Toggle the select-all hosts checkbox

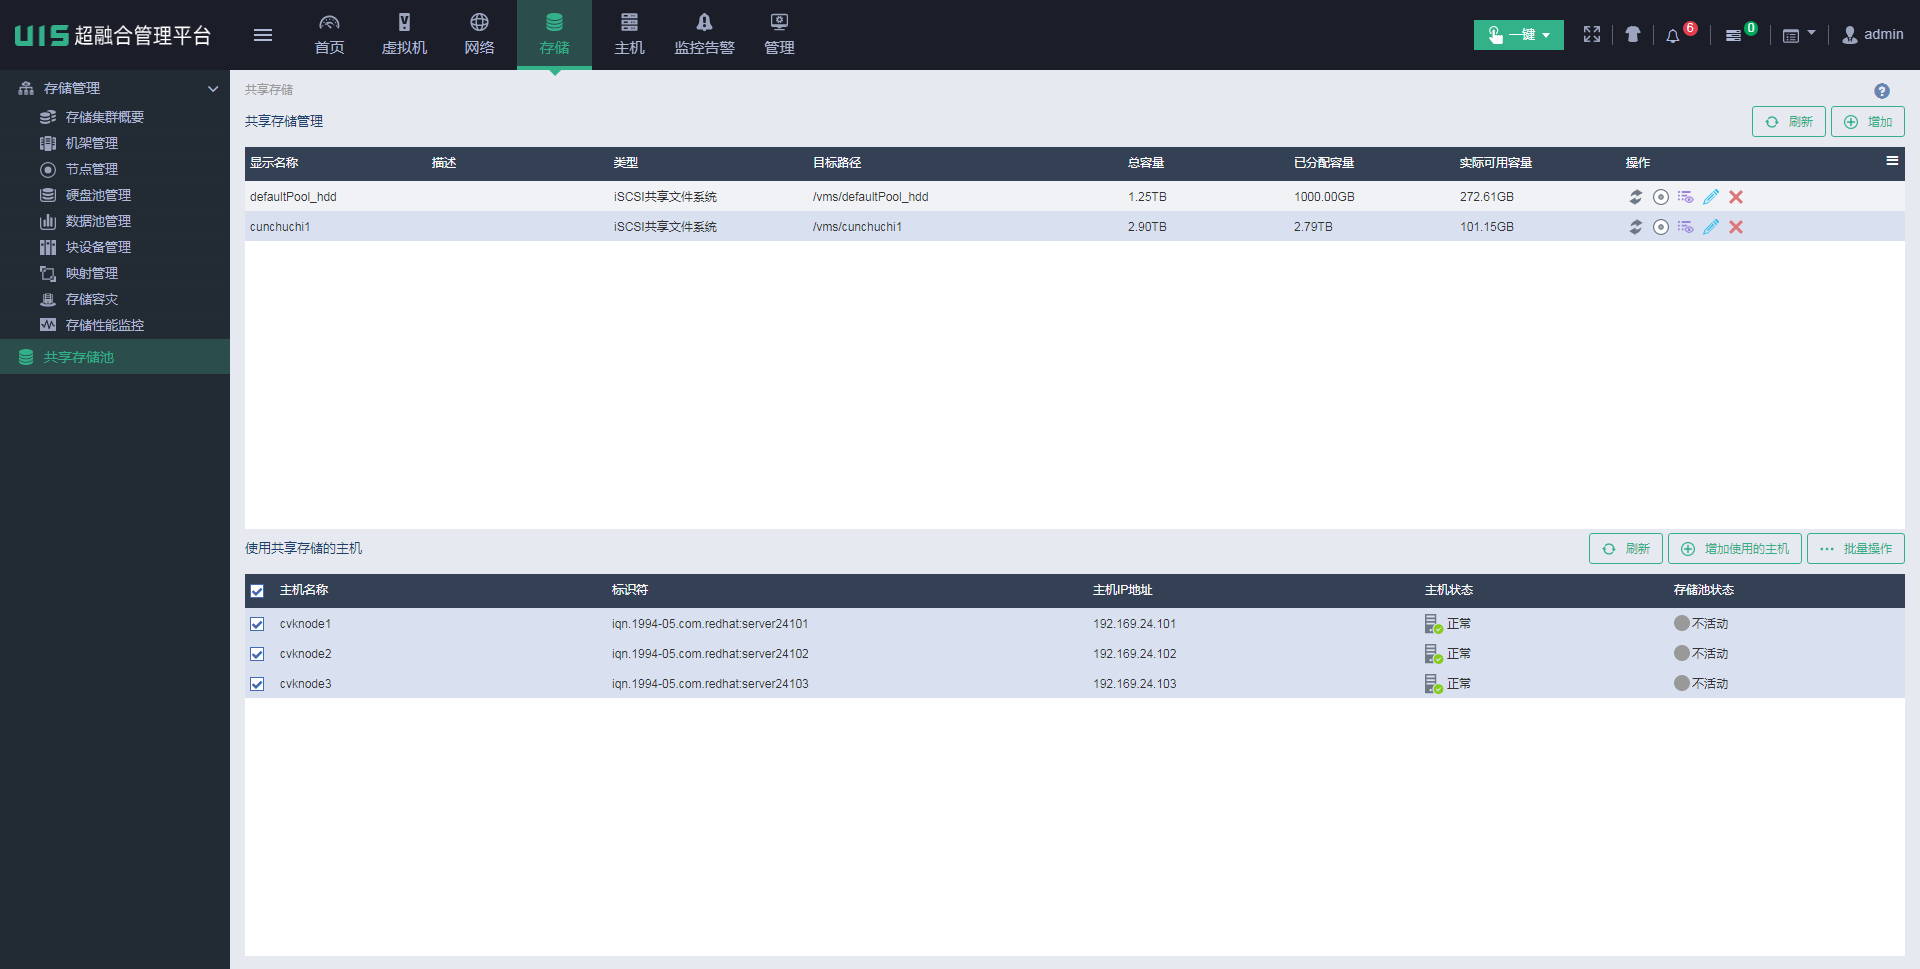[x=257, y=591]
